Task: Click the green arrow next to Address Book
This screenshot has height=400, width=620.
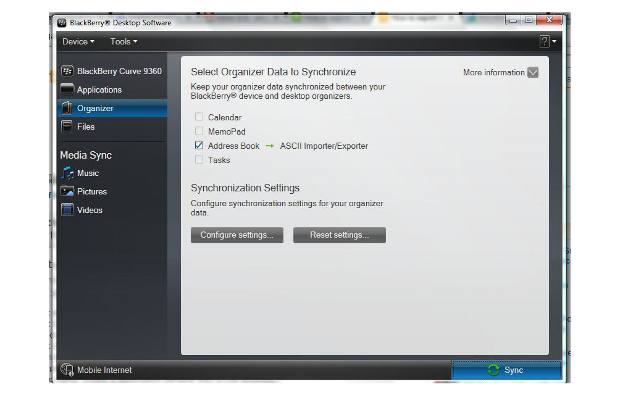Action: [270, 146]
